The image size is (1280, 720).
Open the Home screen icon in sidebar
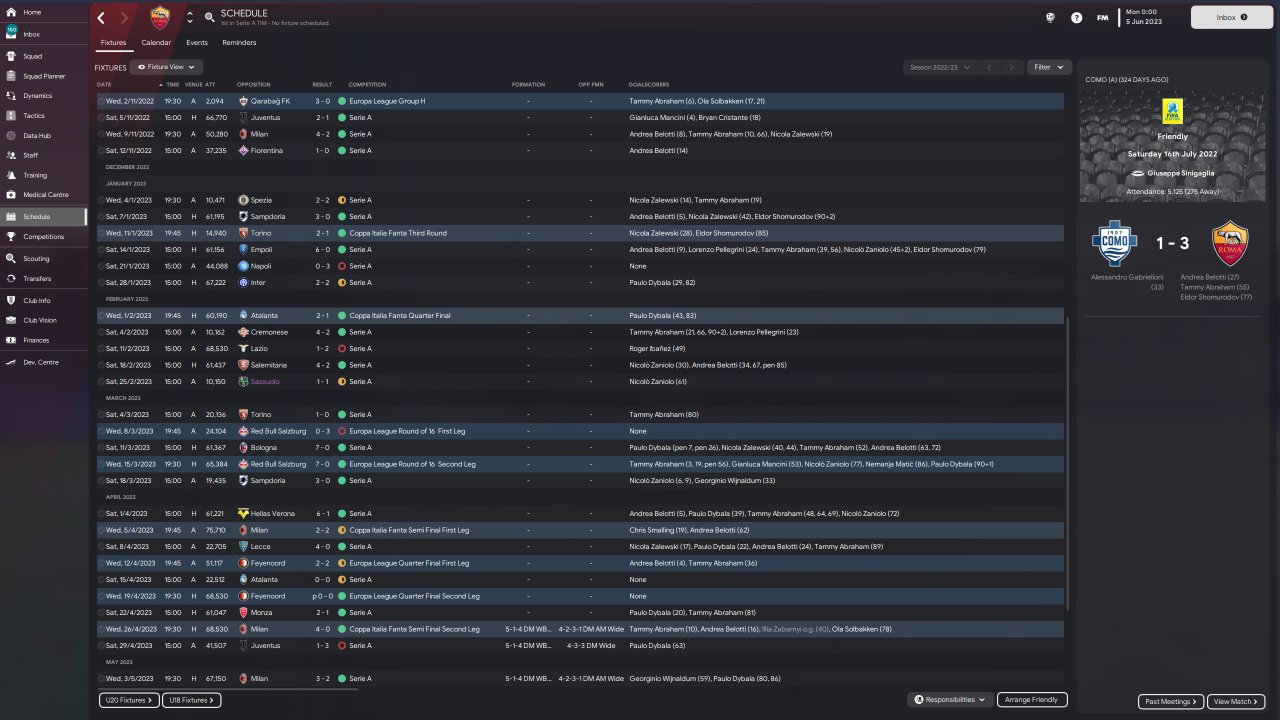(11, 12)
